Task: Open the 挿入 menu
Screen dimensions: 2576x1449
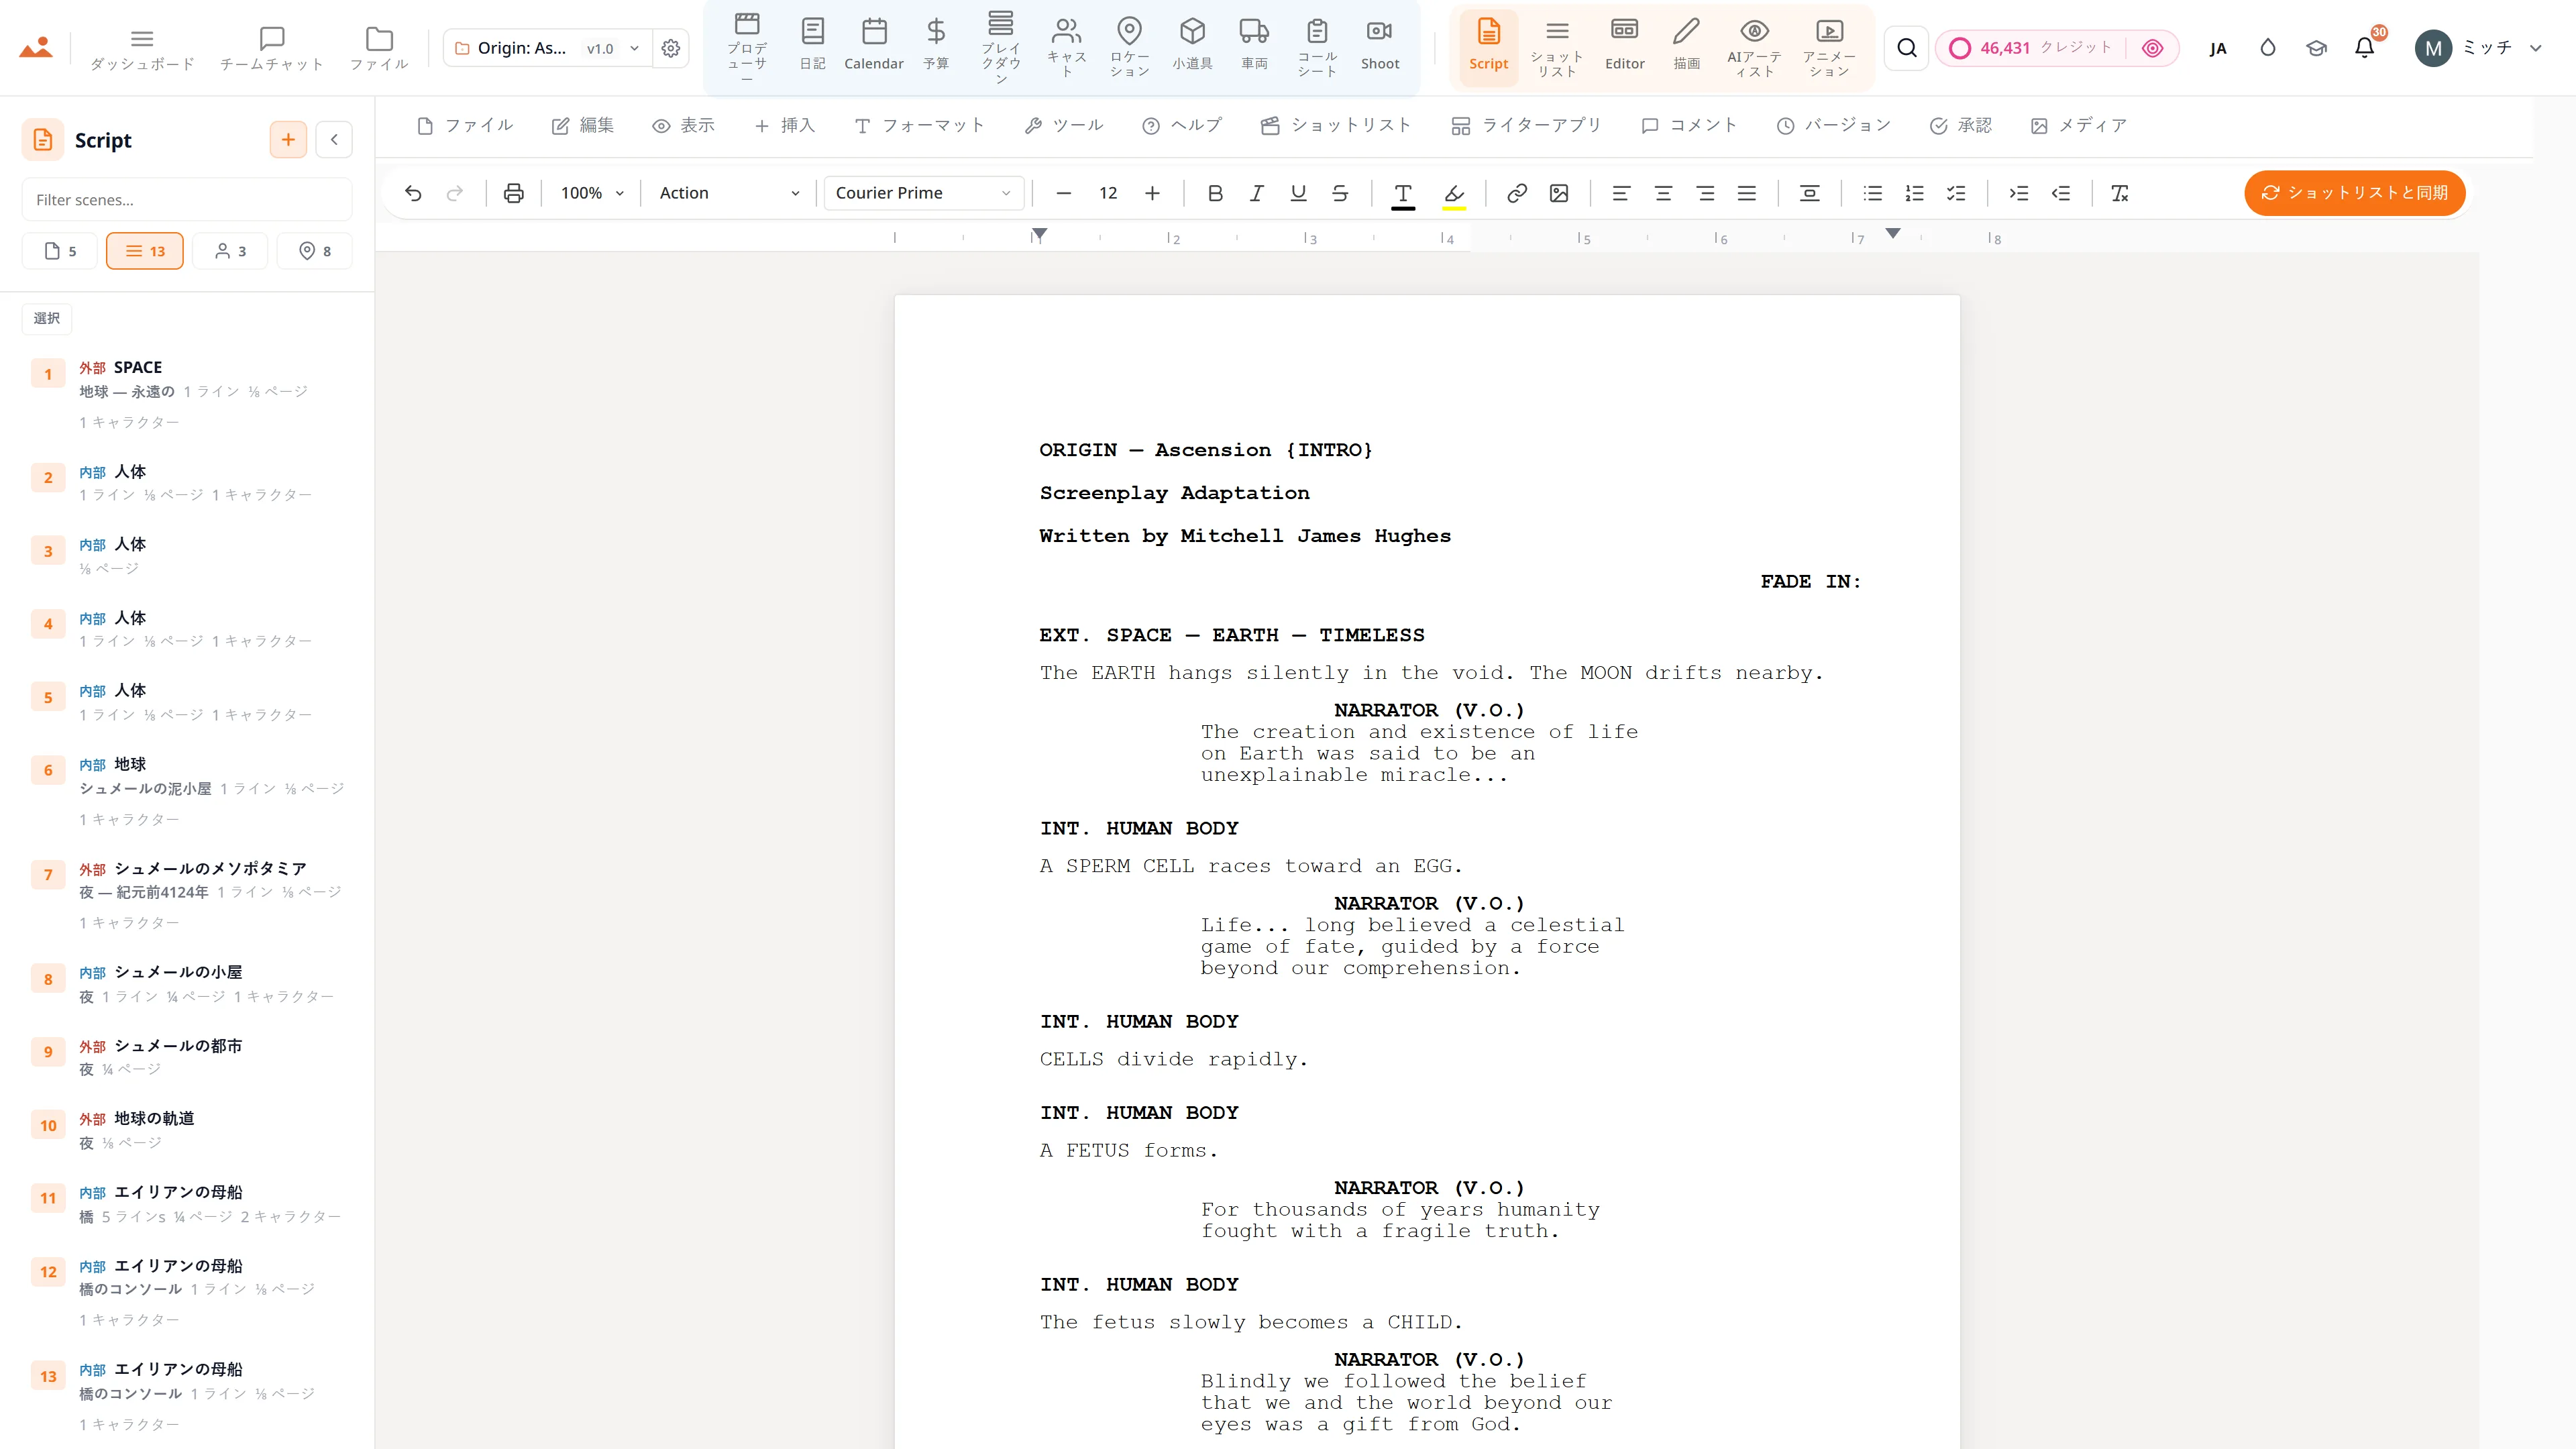Action: pos(785,125)
